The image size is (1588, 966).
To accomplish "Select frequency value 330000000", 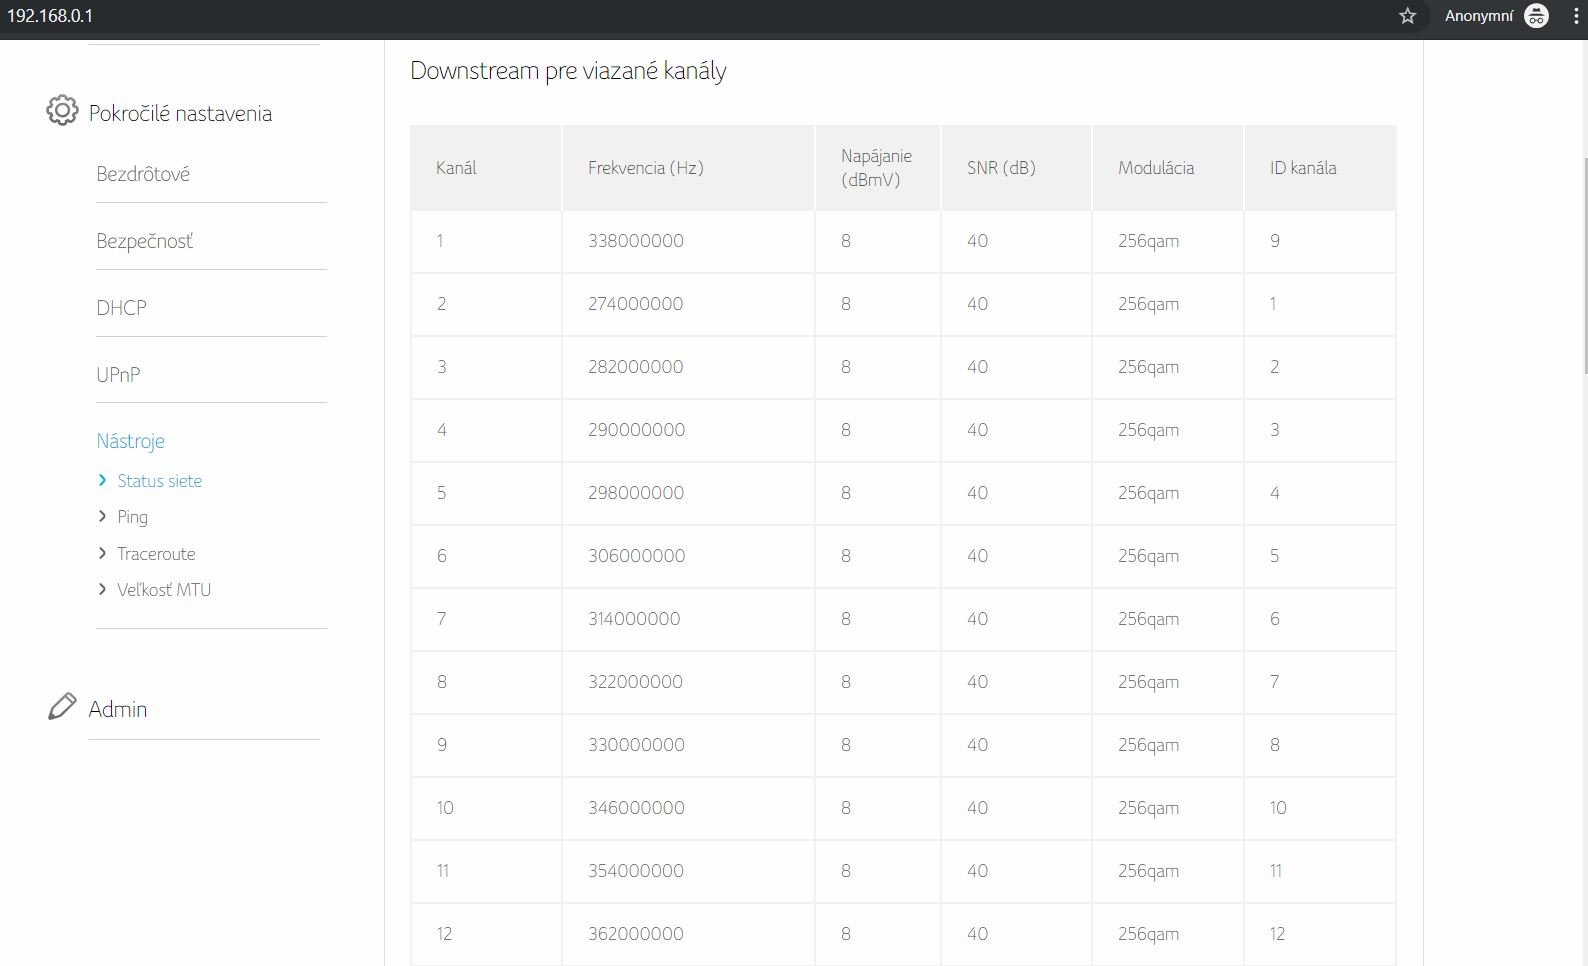I will (636, 745).
